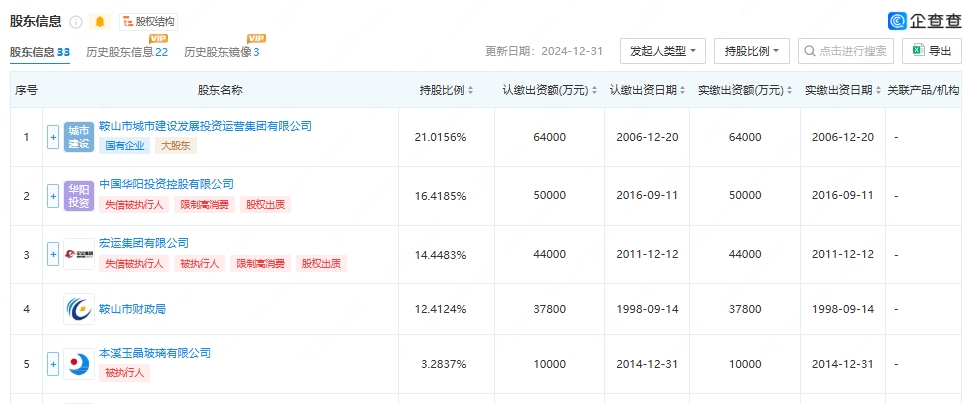Click the 华阳投资 company logo

79,196
